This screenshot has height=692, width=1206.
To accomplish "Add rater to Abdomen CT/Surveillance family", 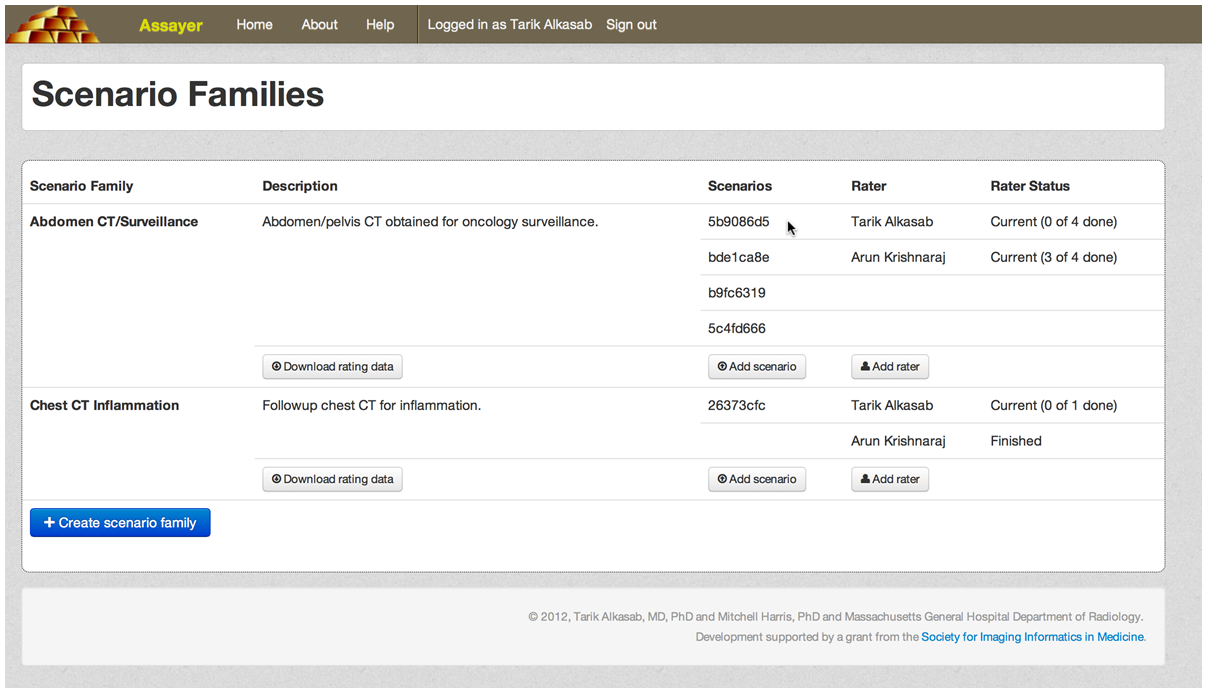I will pos(890,367).
